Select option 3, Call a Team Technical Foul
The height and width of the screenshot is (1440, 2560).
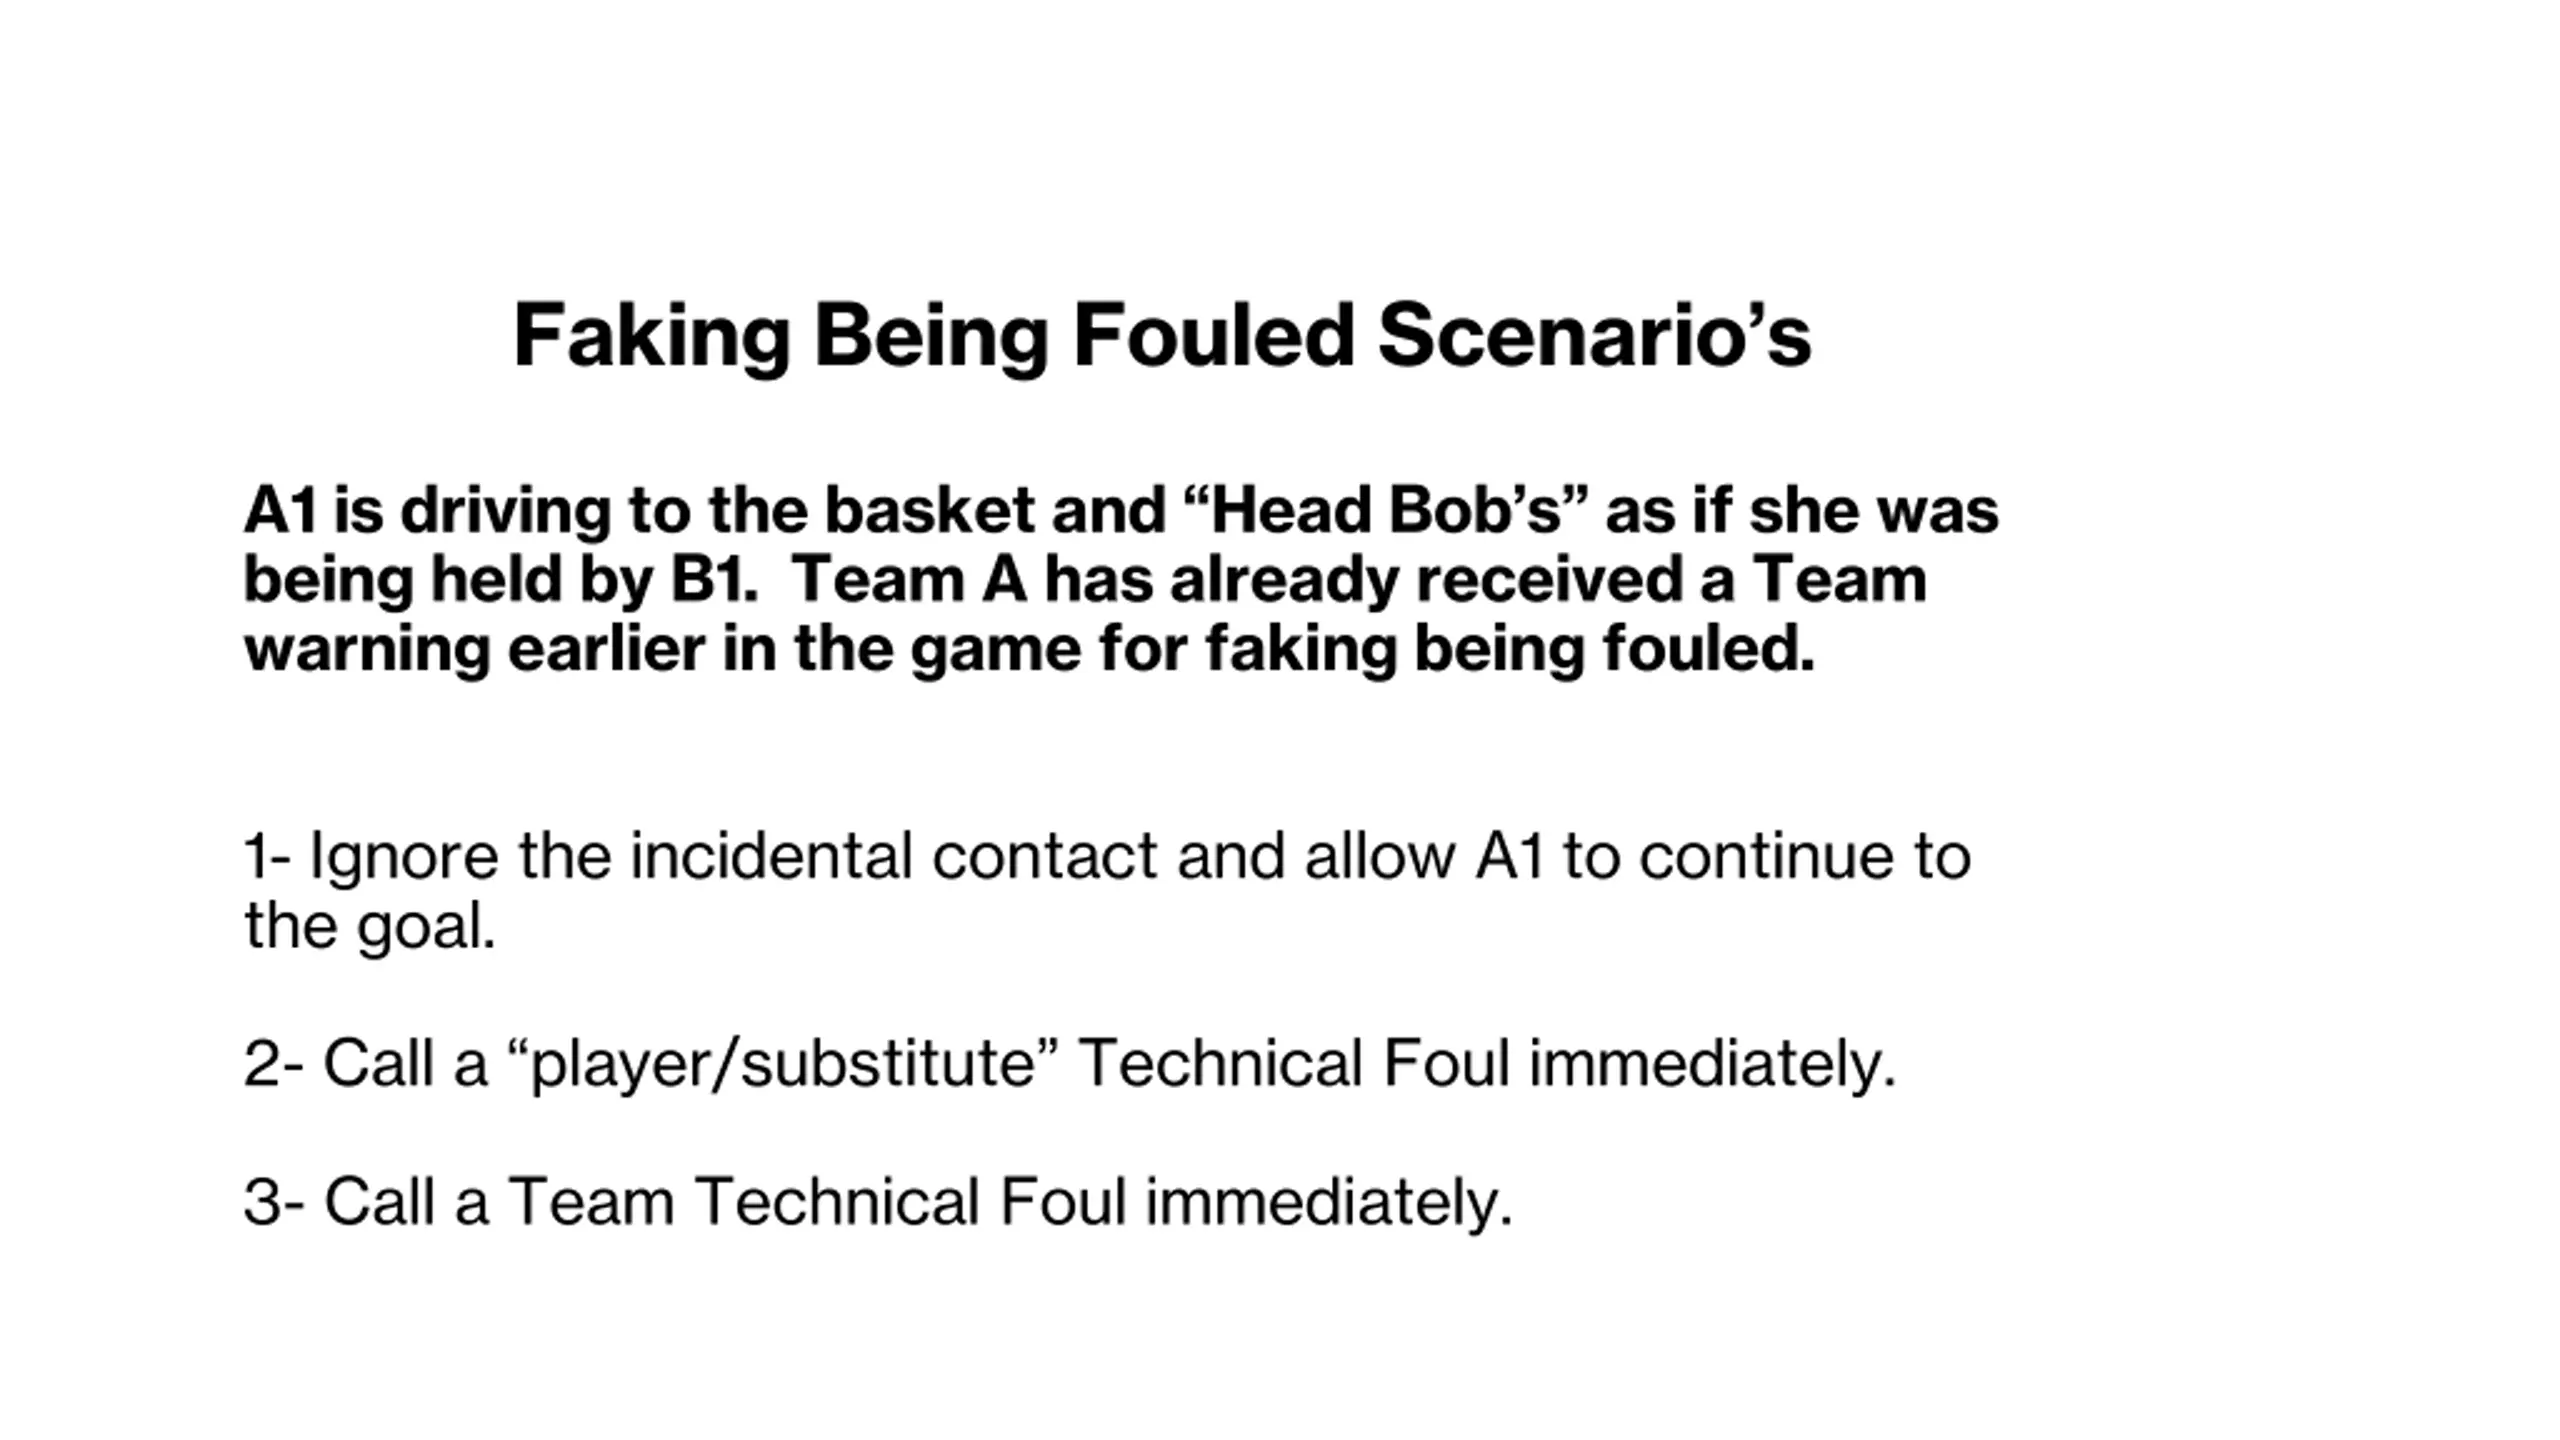[878, 1201]
